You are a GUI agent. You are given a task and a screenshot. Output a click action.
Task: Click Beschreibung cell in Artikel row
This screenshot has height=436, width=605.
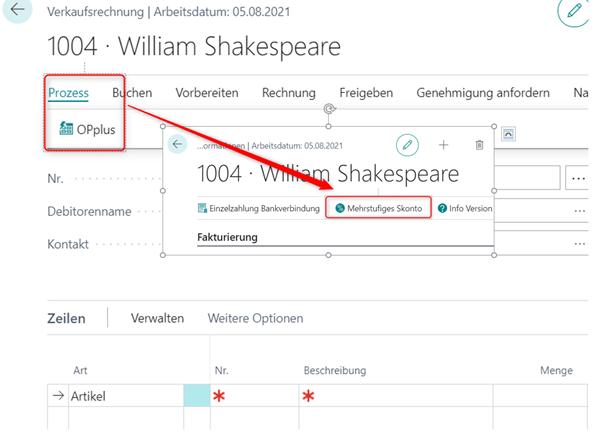[396, 395]
